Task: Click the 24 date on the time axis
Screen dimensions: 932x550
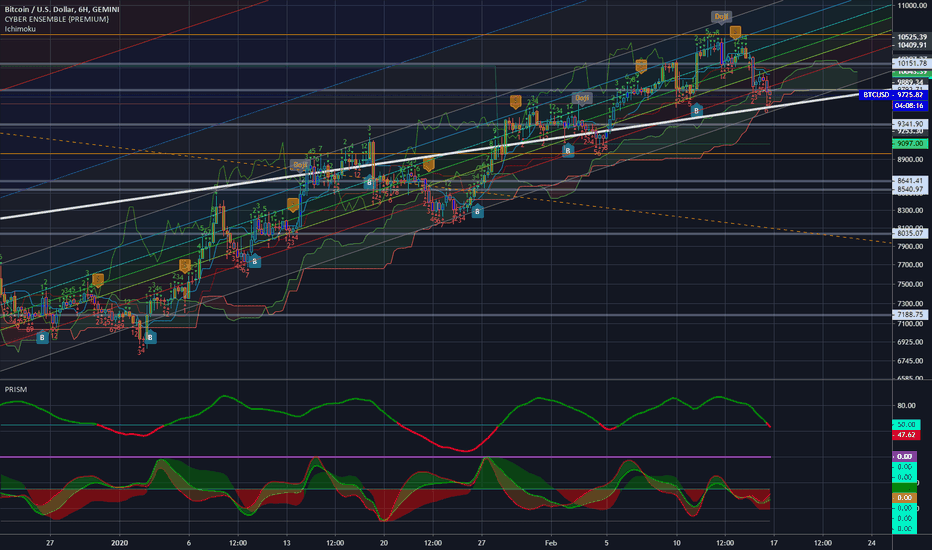Action: (x=871, y=543)
